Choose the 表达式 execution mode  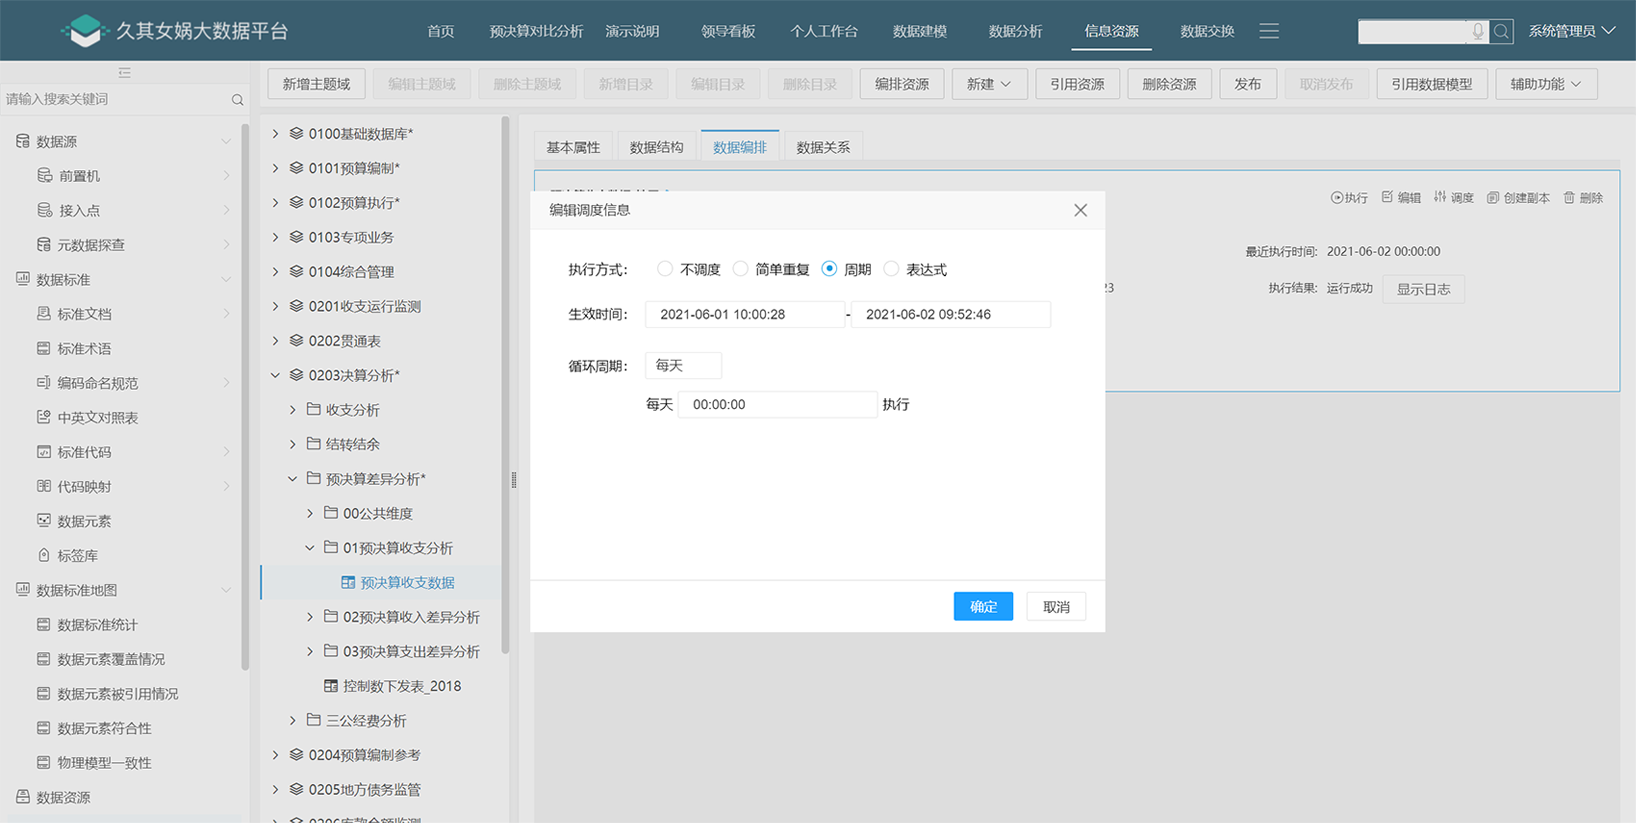click(891, 269)
